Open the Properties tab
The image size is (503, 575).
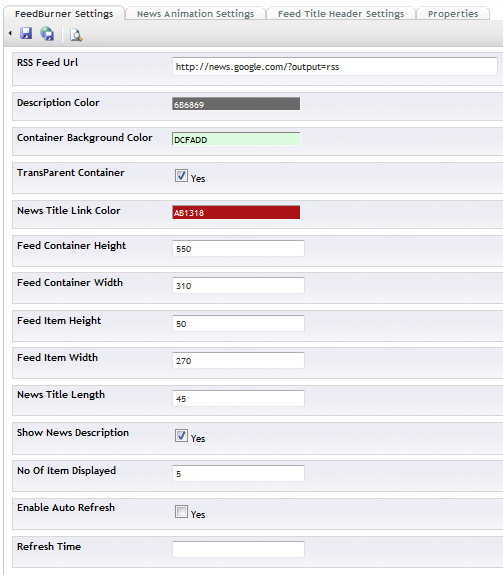pyautogui.click(x=453, y=14)
